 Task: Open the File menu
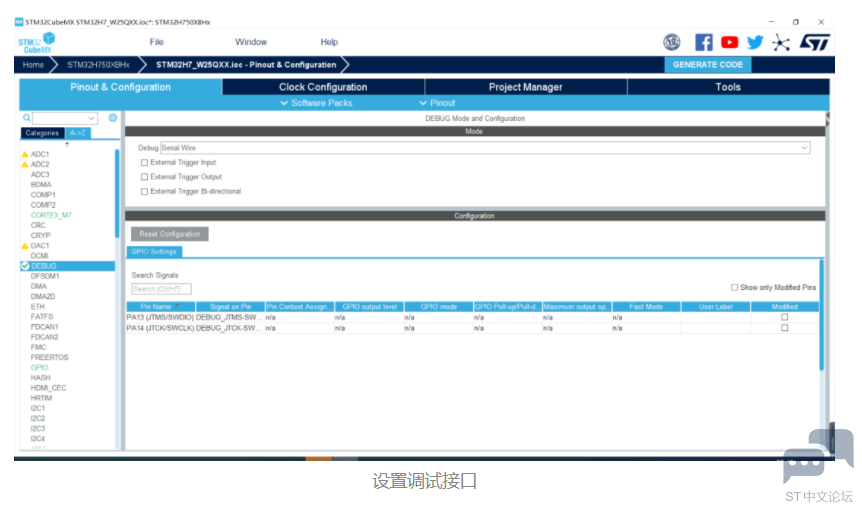point(157,42)
